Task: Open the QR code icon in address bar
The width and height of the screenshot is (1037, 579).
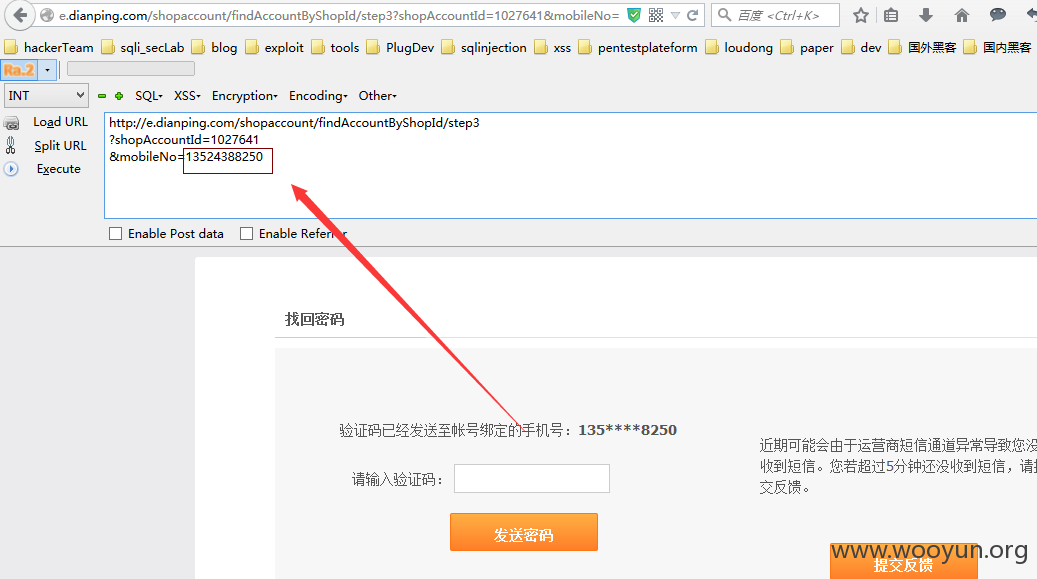Action: 656,15
